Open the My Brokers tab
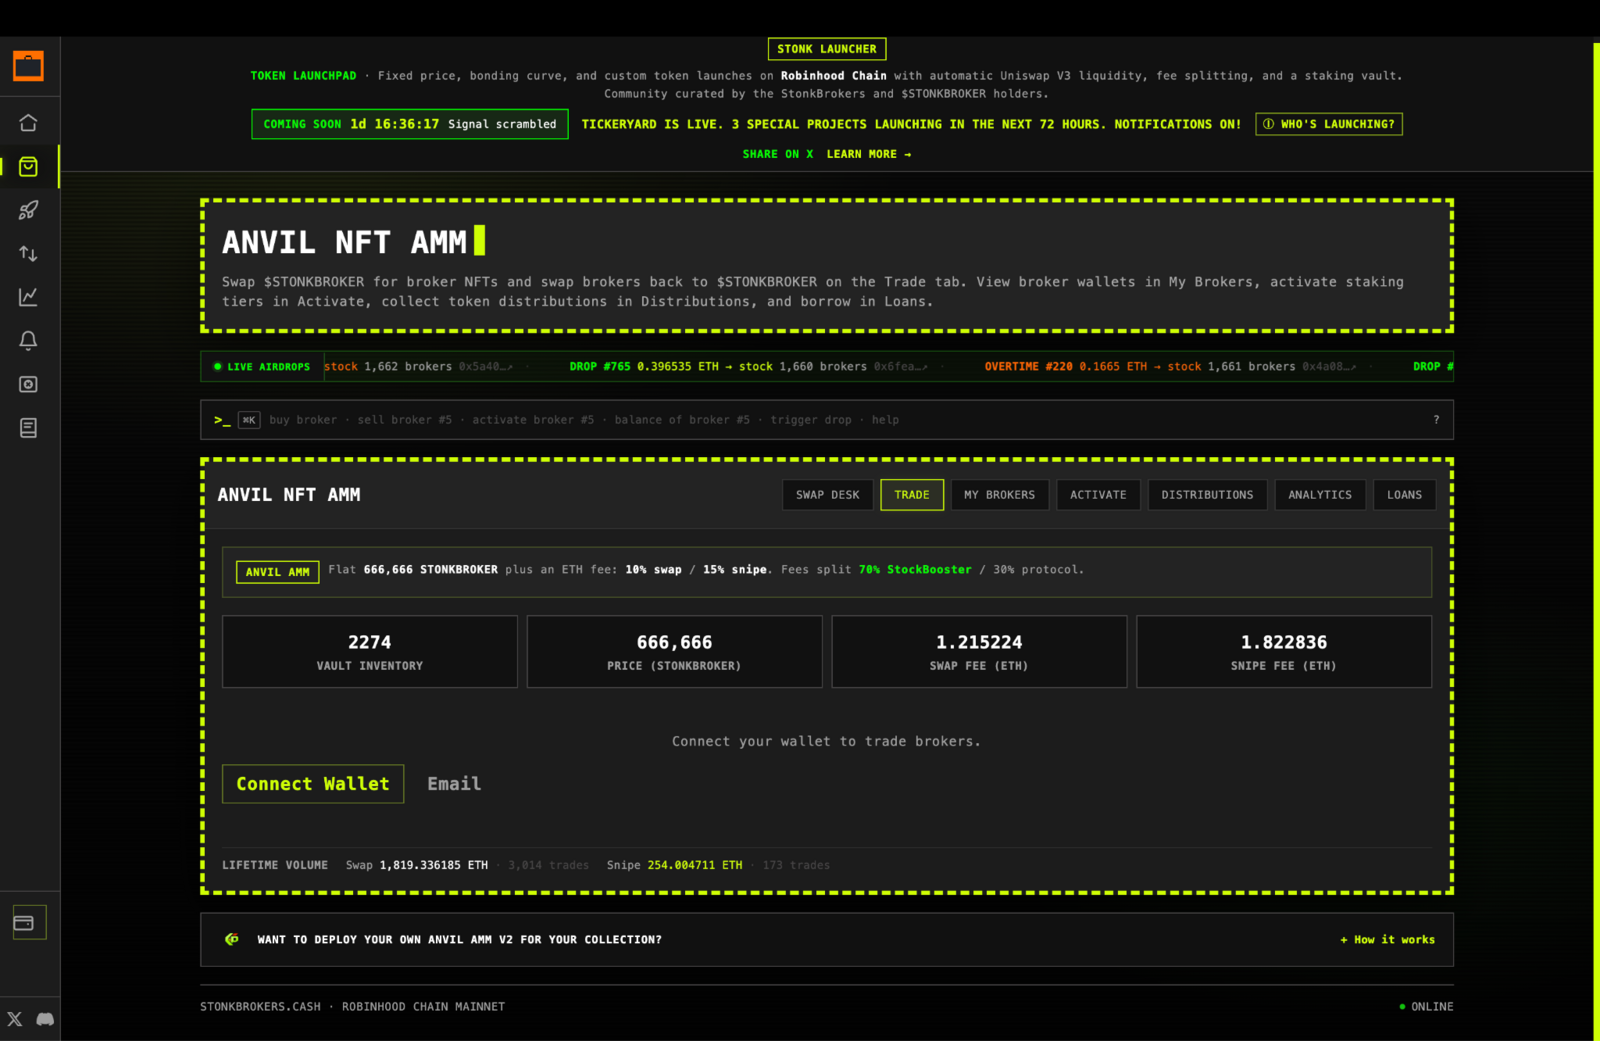 [x=1000, y=495]
